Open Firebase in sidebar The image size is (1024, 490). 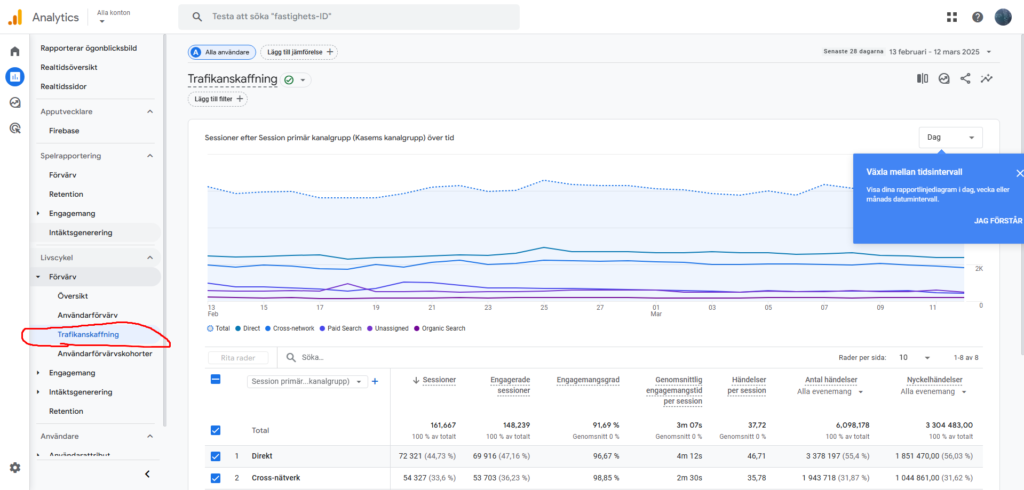tap(64, 131)
